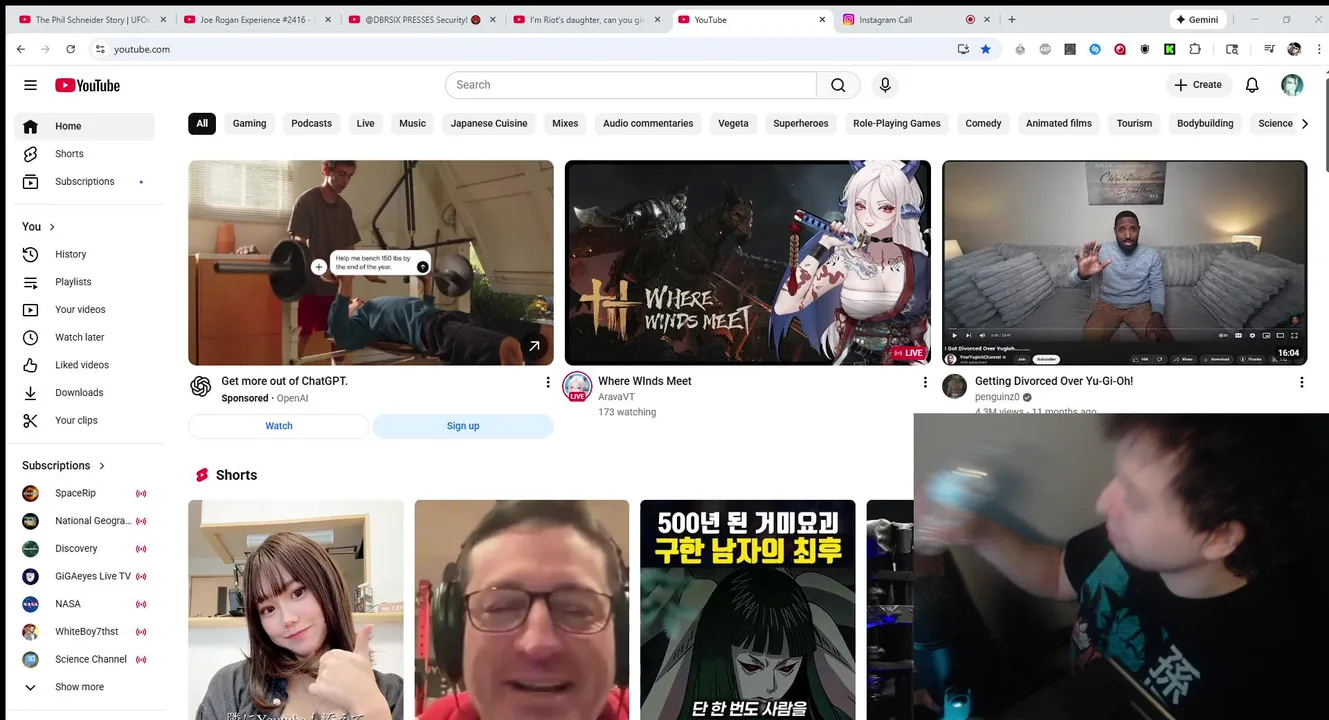The image size is (1329, 720).
Task: Open Downloads in the sidebar
Action: coord(85,393)
